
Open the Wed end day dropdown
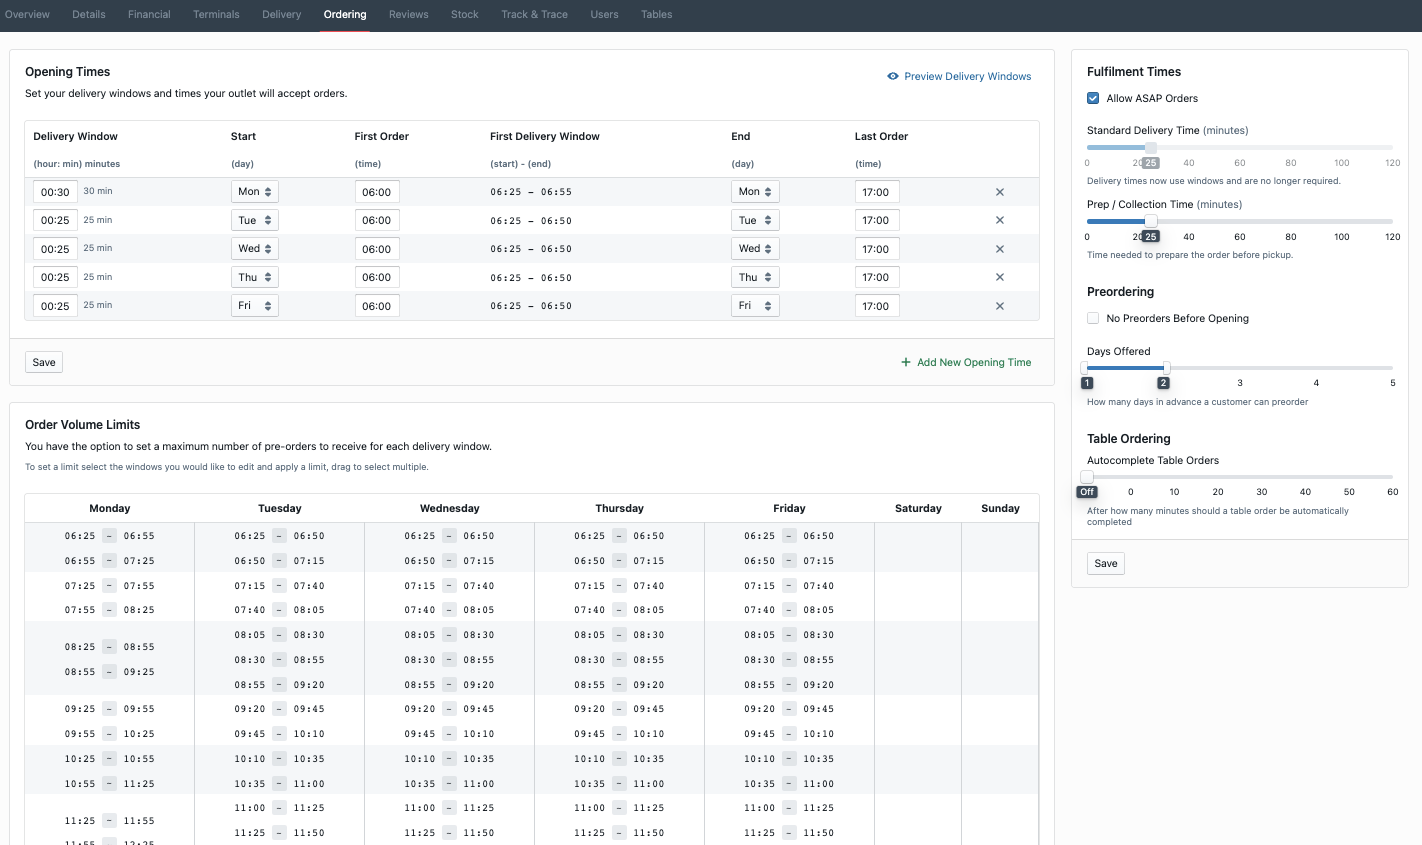click(x=754, y=249)
